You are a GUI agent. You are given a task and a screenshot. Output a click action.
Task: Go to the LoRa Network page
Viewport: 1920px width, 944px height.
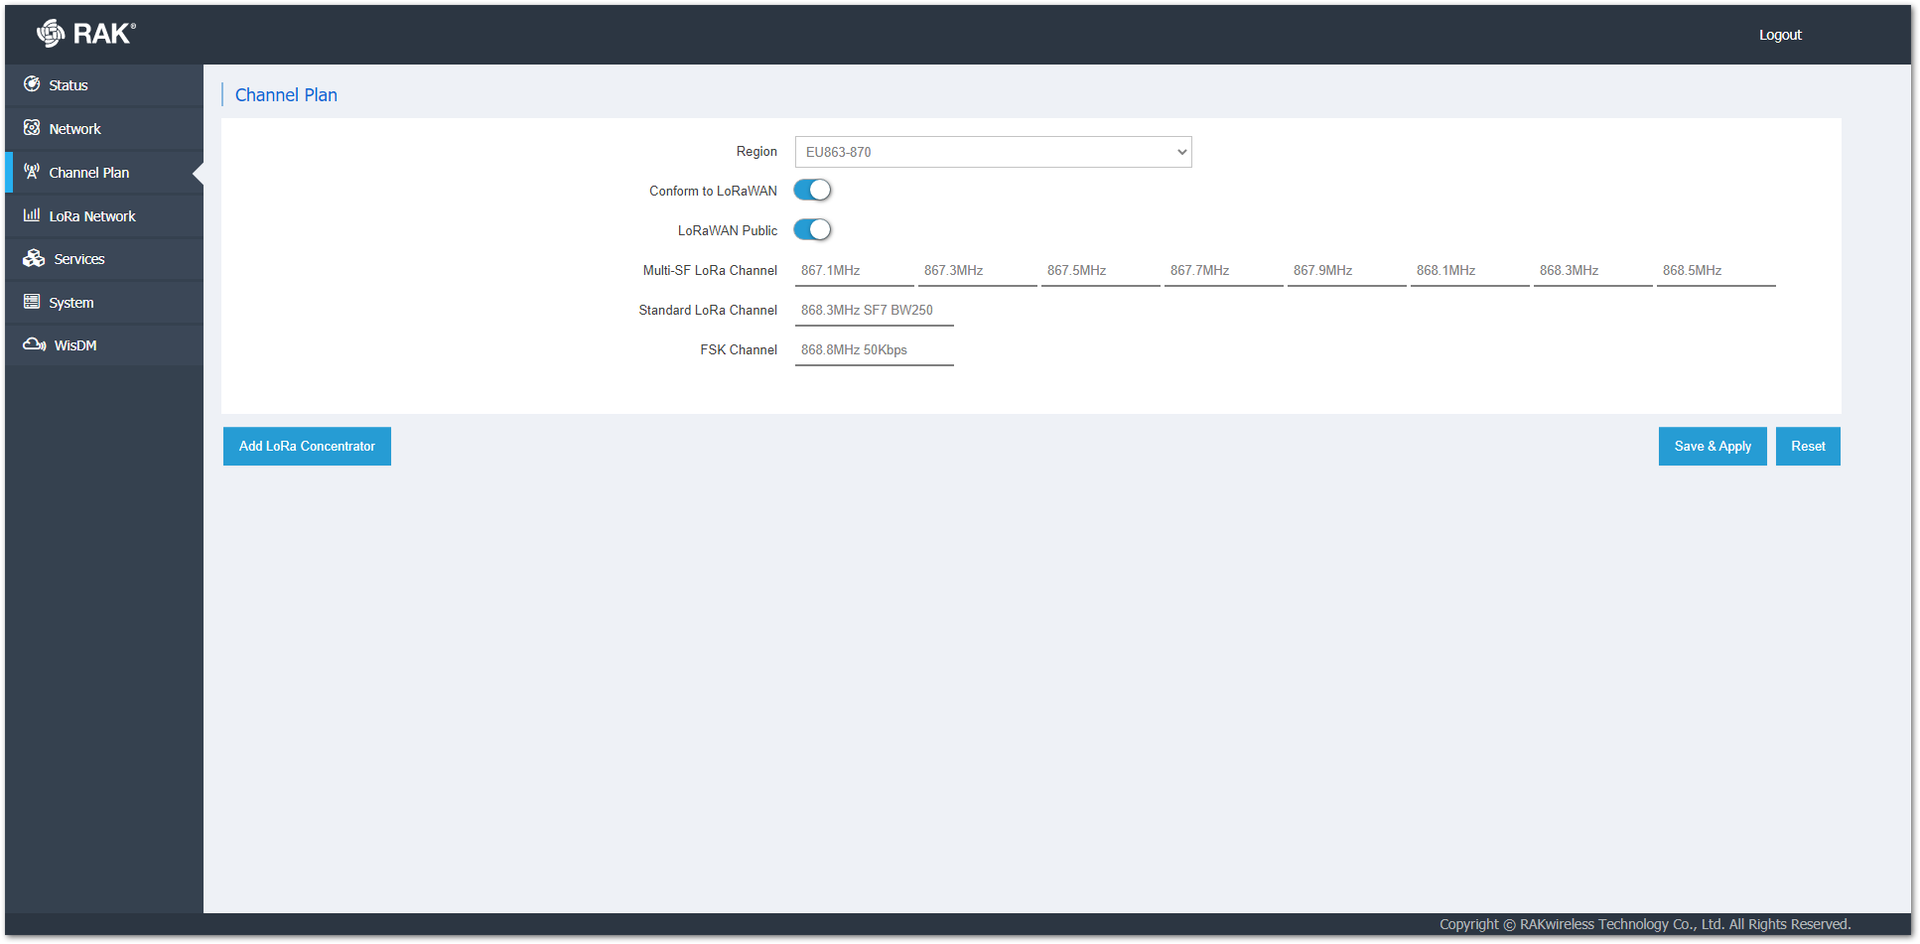[x=104, y=216]
